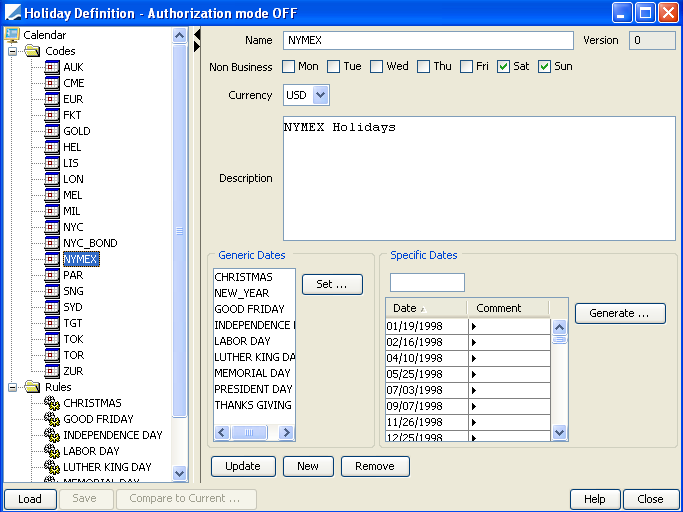The width and height of the screenshot is (683, 512).
Task: Expand comment arrow for 11/26/1998
Action: [474, 422]
